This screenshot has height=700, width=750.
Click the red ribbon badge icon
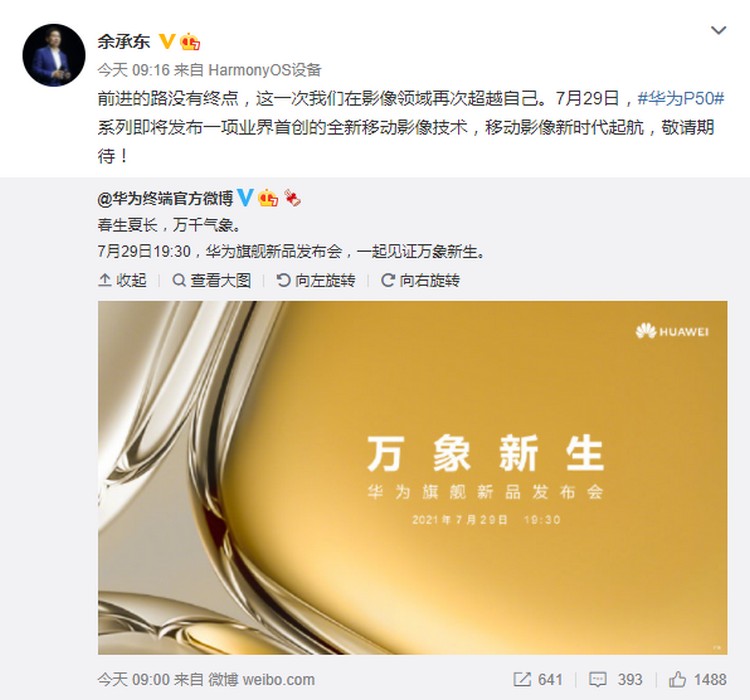click(x=292, y=198)
